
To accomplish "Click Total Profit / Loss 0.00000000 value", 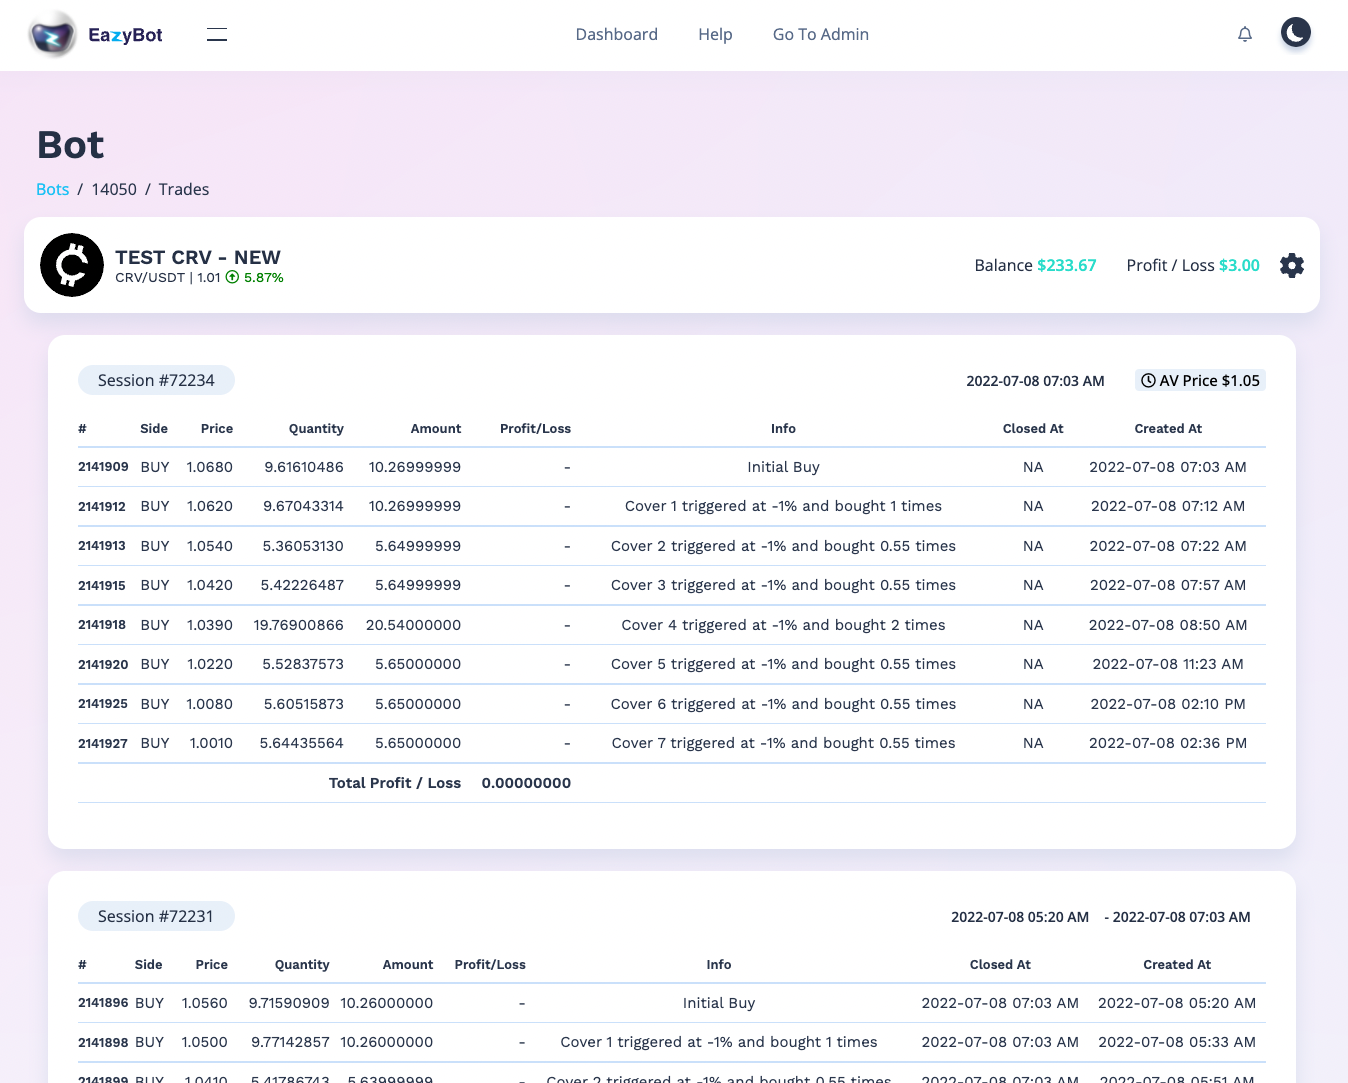I will click(x=526, y=783).
